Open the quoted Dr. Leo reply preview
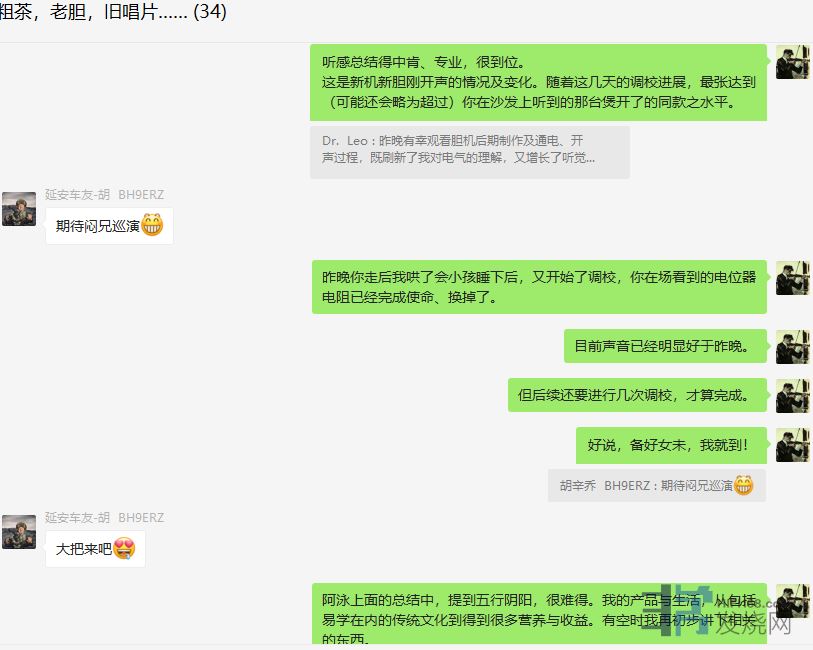This screenshot has width=813, height=650. coord(470,152)
